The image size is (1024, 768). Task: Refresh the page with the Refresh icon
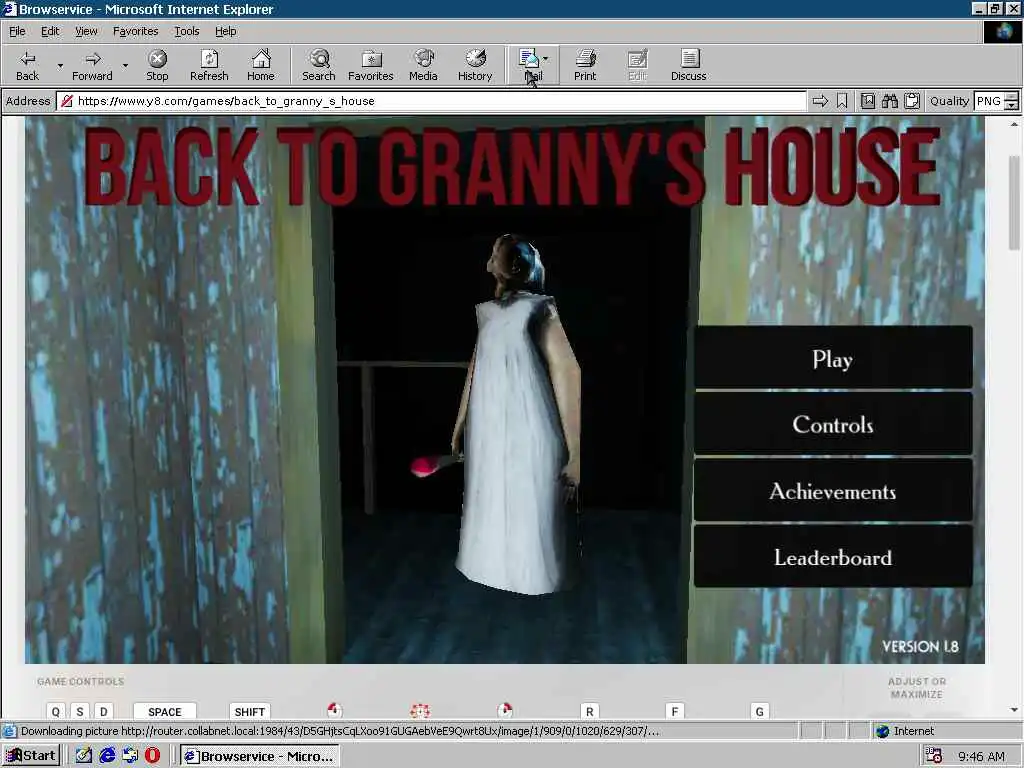click(209, 59)
